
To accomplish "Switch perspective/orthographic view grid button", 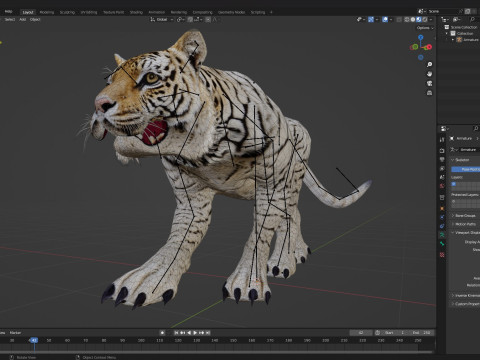I will (430, 93).
